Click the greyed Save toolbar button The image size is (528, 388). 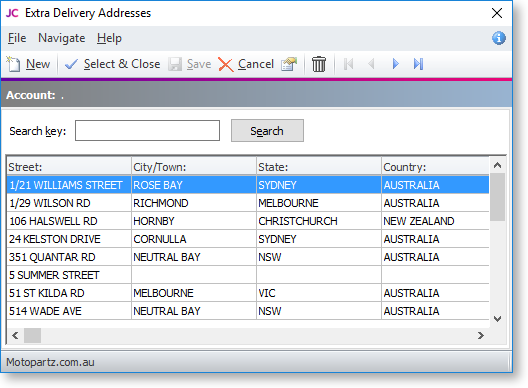pos(190,64)
